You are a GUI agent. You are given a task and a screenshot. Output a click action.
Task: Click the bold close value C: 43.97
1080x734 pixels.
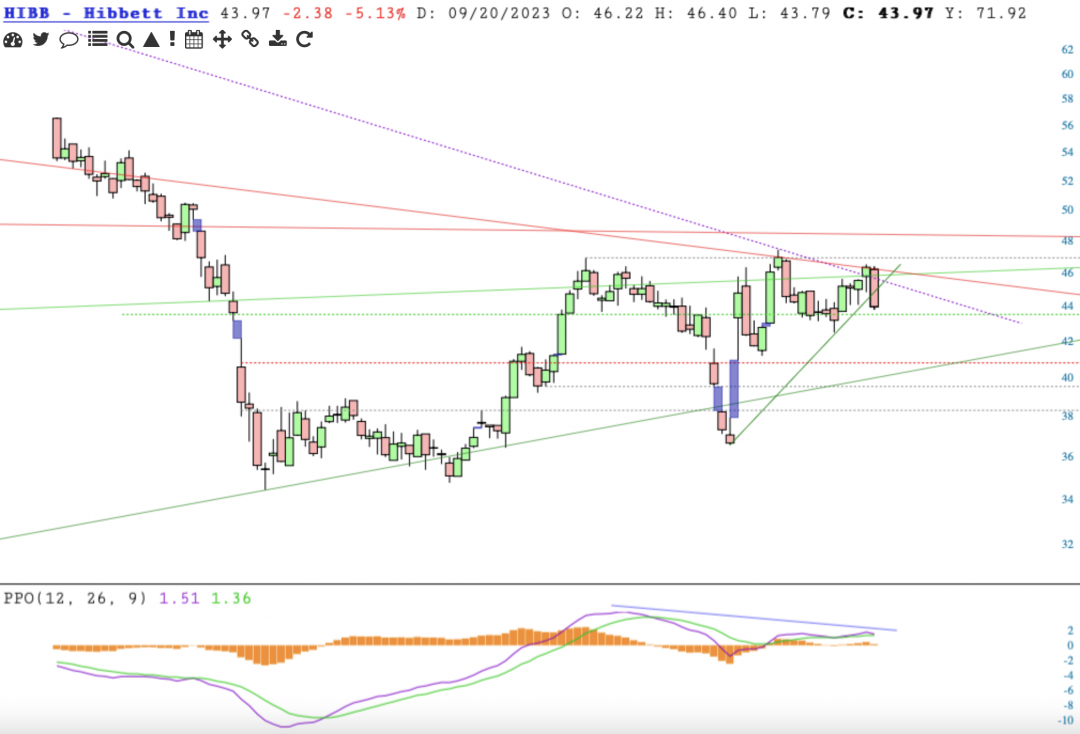click(x=889, y=13)
